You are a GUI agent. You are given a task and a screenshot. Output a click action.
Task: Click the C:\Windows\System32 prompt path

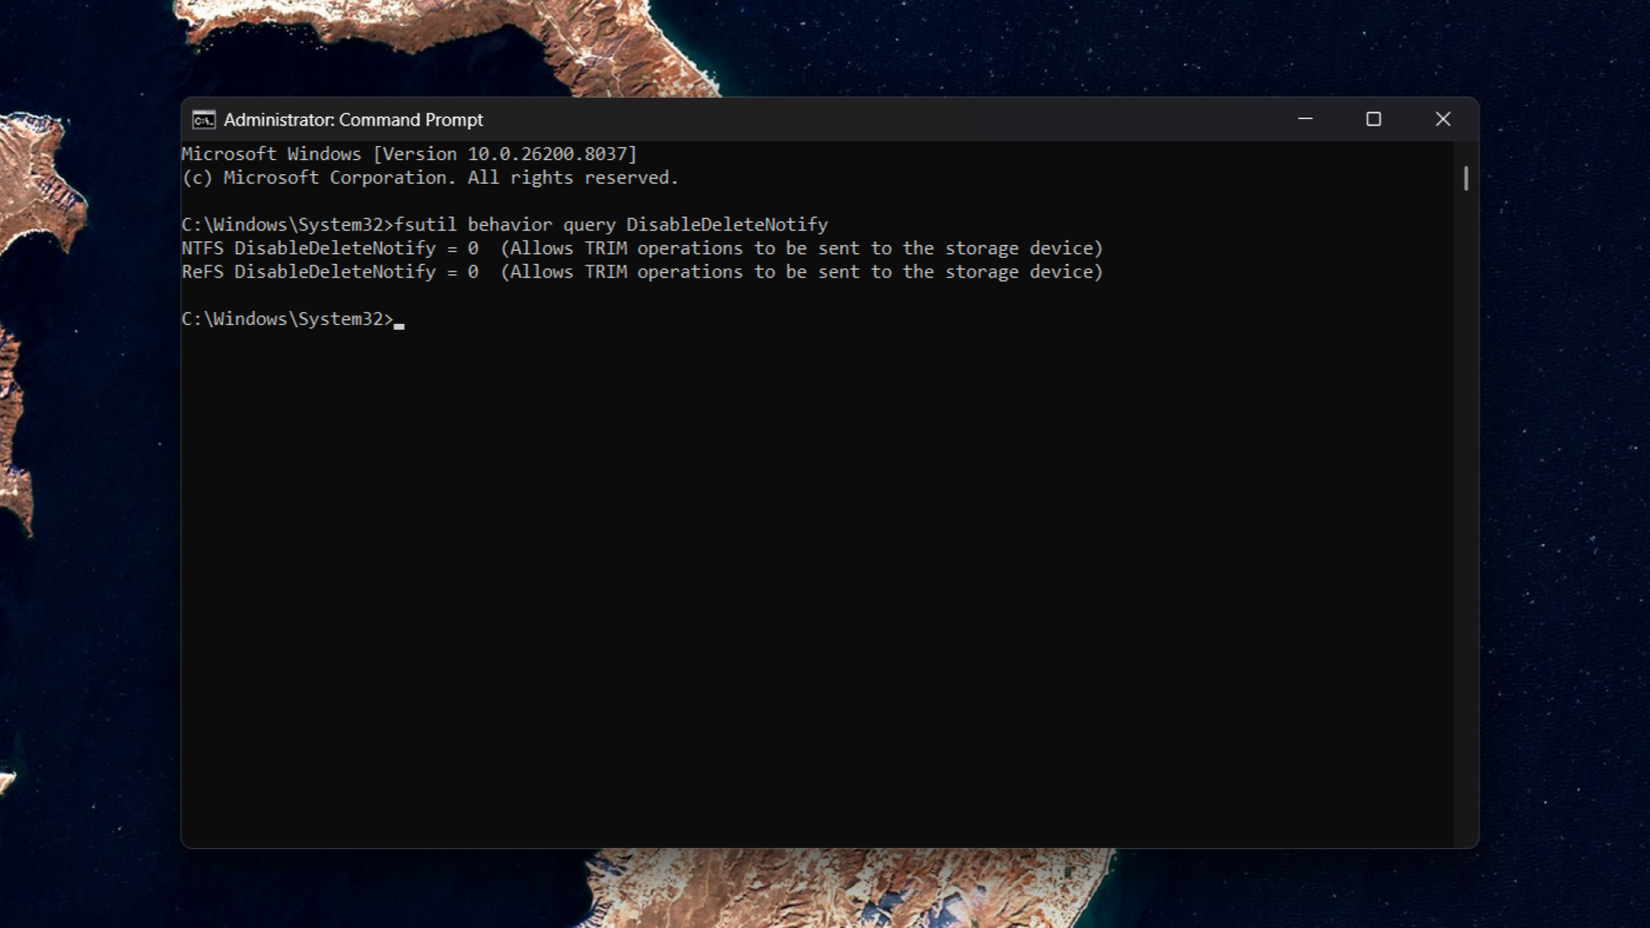pos(283,318)
